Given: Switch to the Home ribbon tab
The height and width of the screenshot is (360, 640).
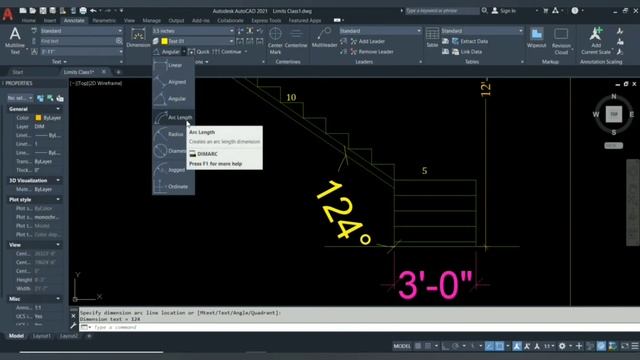Looking at the screenshot, I should (29, 20).
